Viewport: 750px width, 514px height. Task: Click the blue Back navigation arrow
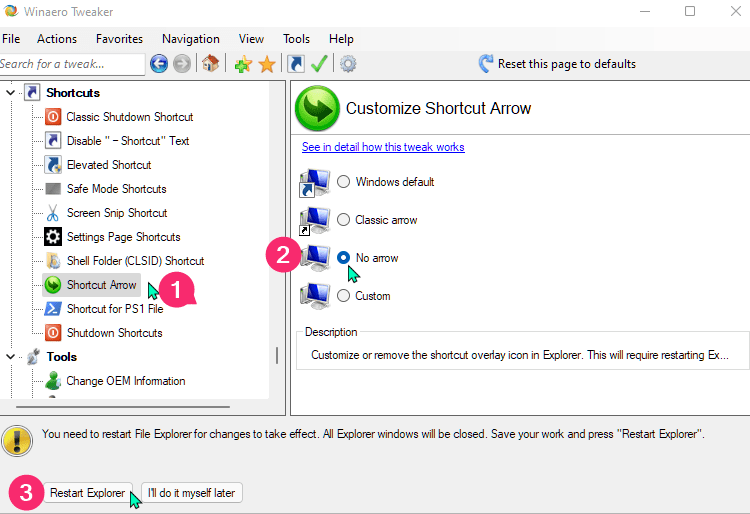pyautogui.click(x=159, y=64)
